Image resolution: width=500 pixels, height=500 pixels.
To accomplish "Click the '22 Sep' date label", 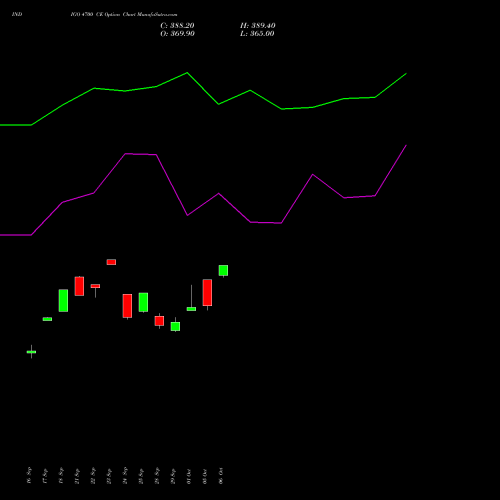I will coord(93,475).
